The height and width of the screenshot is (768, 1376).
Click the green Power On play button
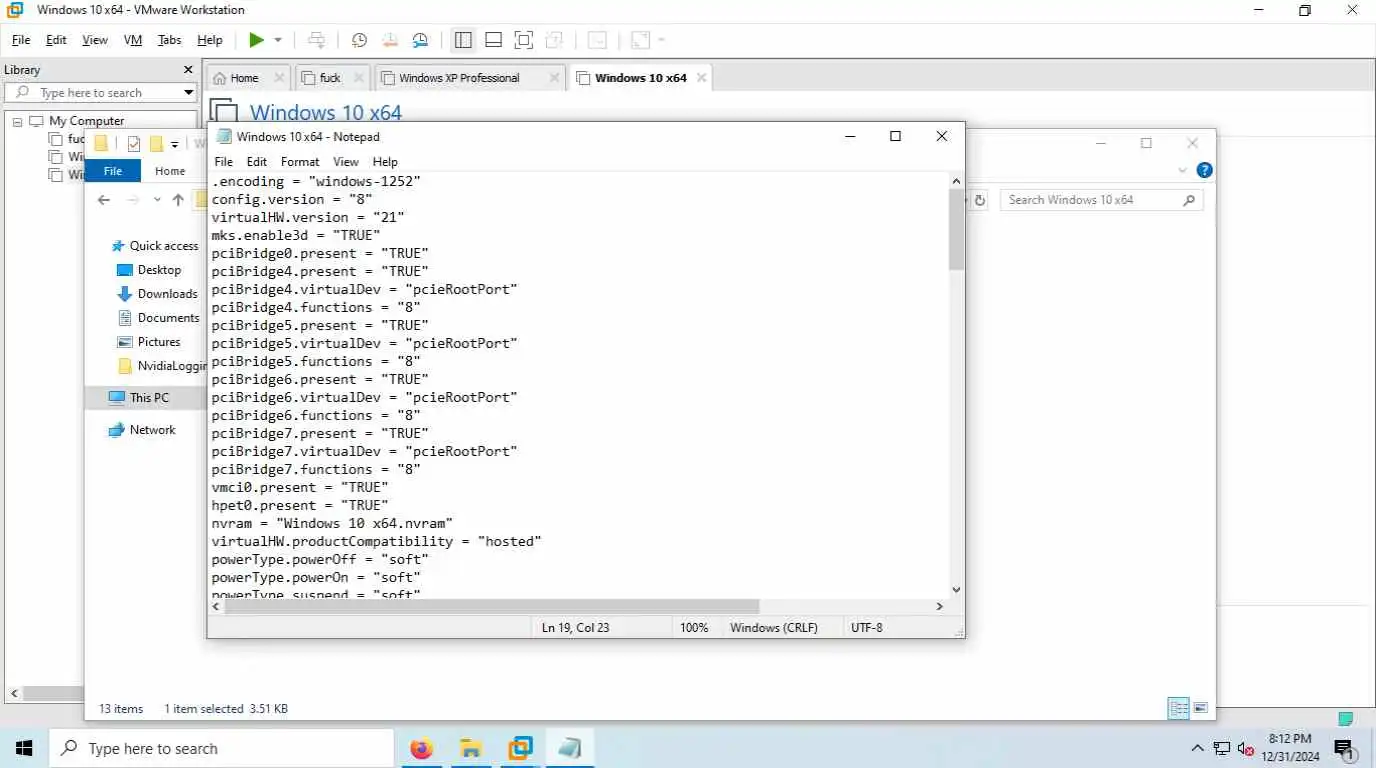(257, 40)
